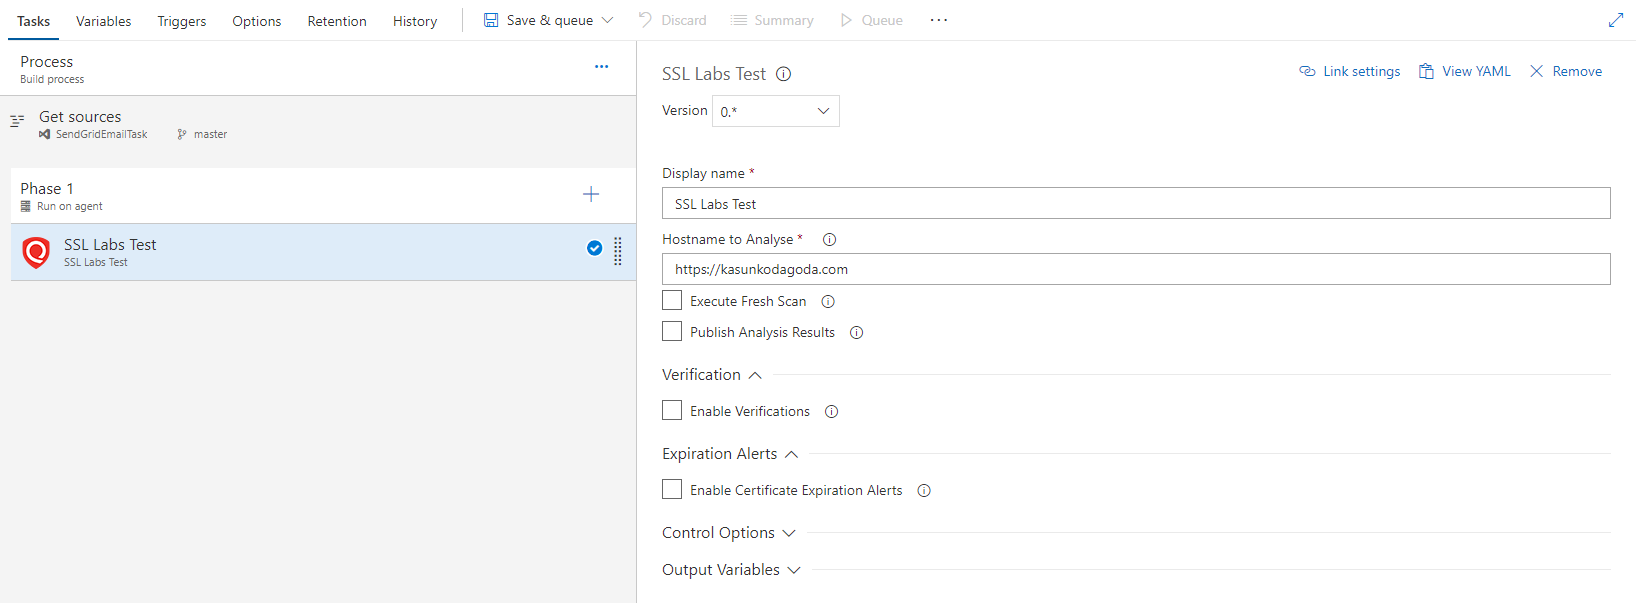
Task: Switch to the Variables tab
Action: pyautogui.click(x=103, y=21)
